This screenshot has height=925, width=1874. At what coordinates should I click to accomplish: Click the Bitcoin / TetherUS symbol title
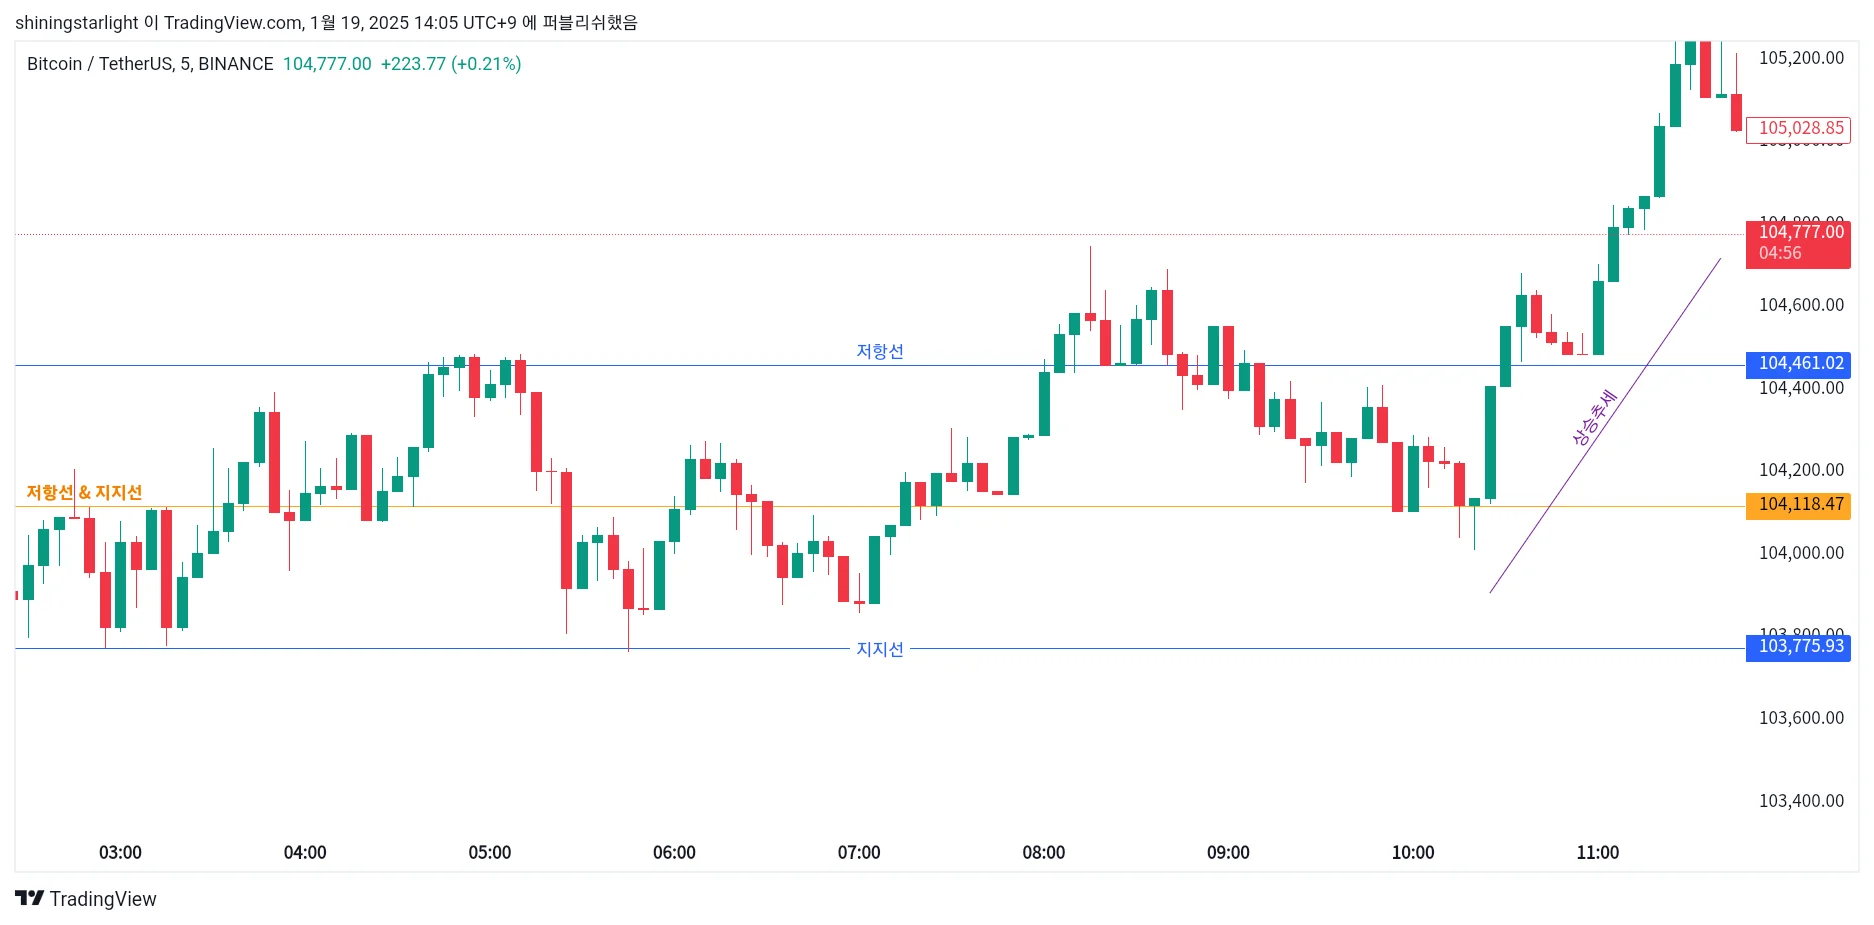(x=150, y=64)
